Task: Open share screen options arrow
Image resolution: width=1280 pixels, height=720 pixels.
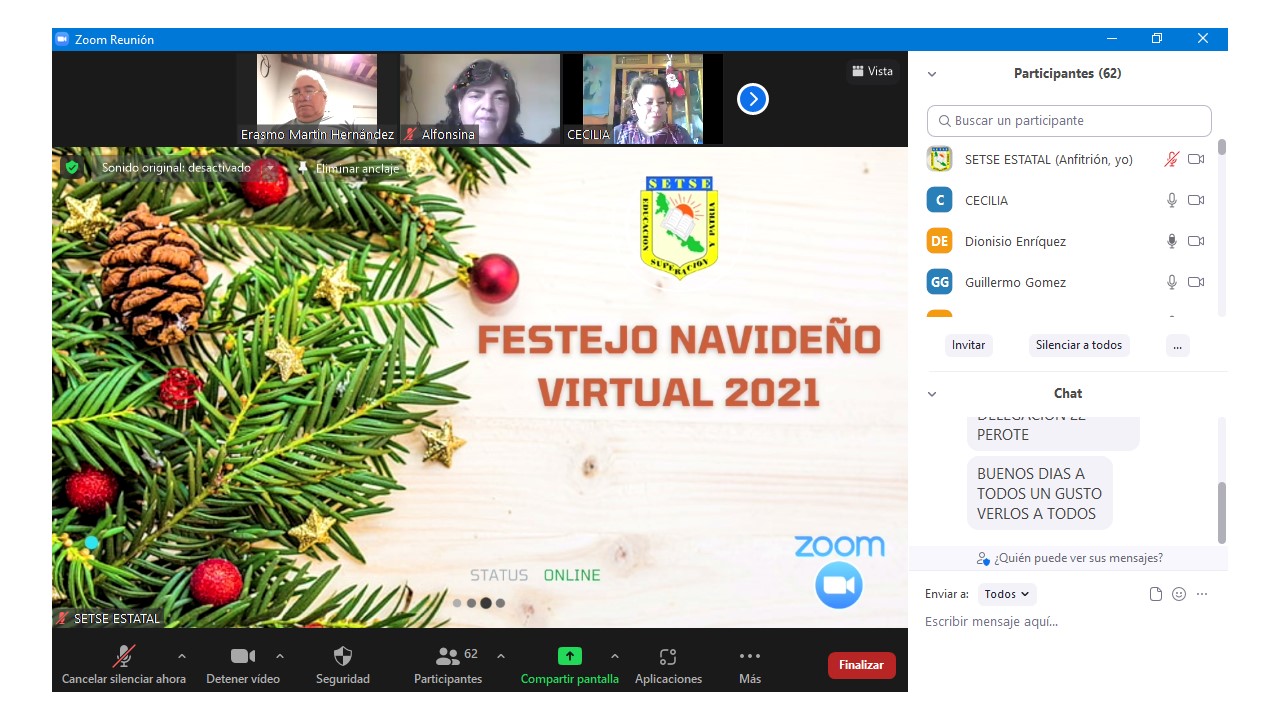Action: pos(615,656)
